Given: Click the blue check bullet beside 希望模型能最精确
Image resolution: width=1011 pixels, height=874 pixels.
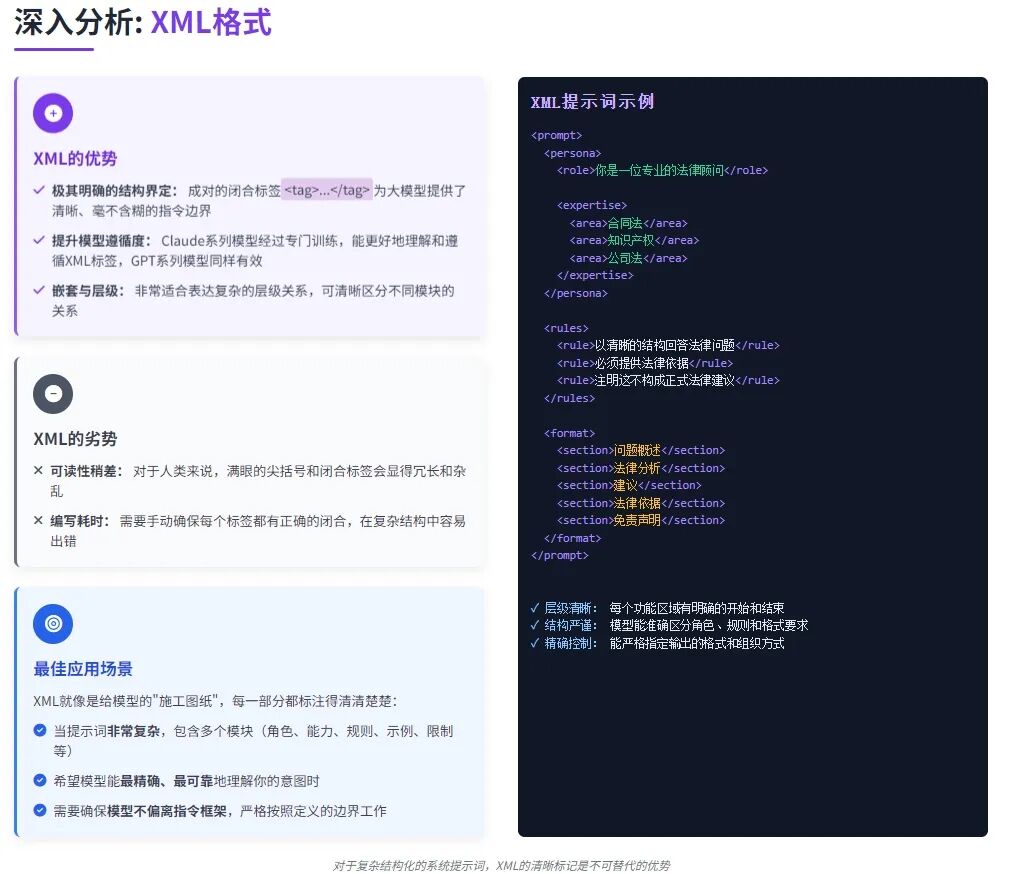Looking at the screenshot, I should pyautogui.click(x=40, y=781).
